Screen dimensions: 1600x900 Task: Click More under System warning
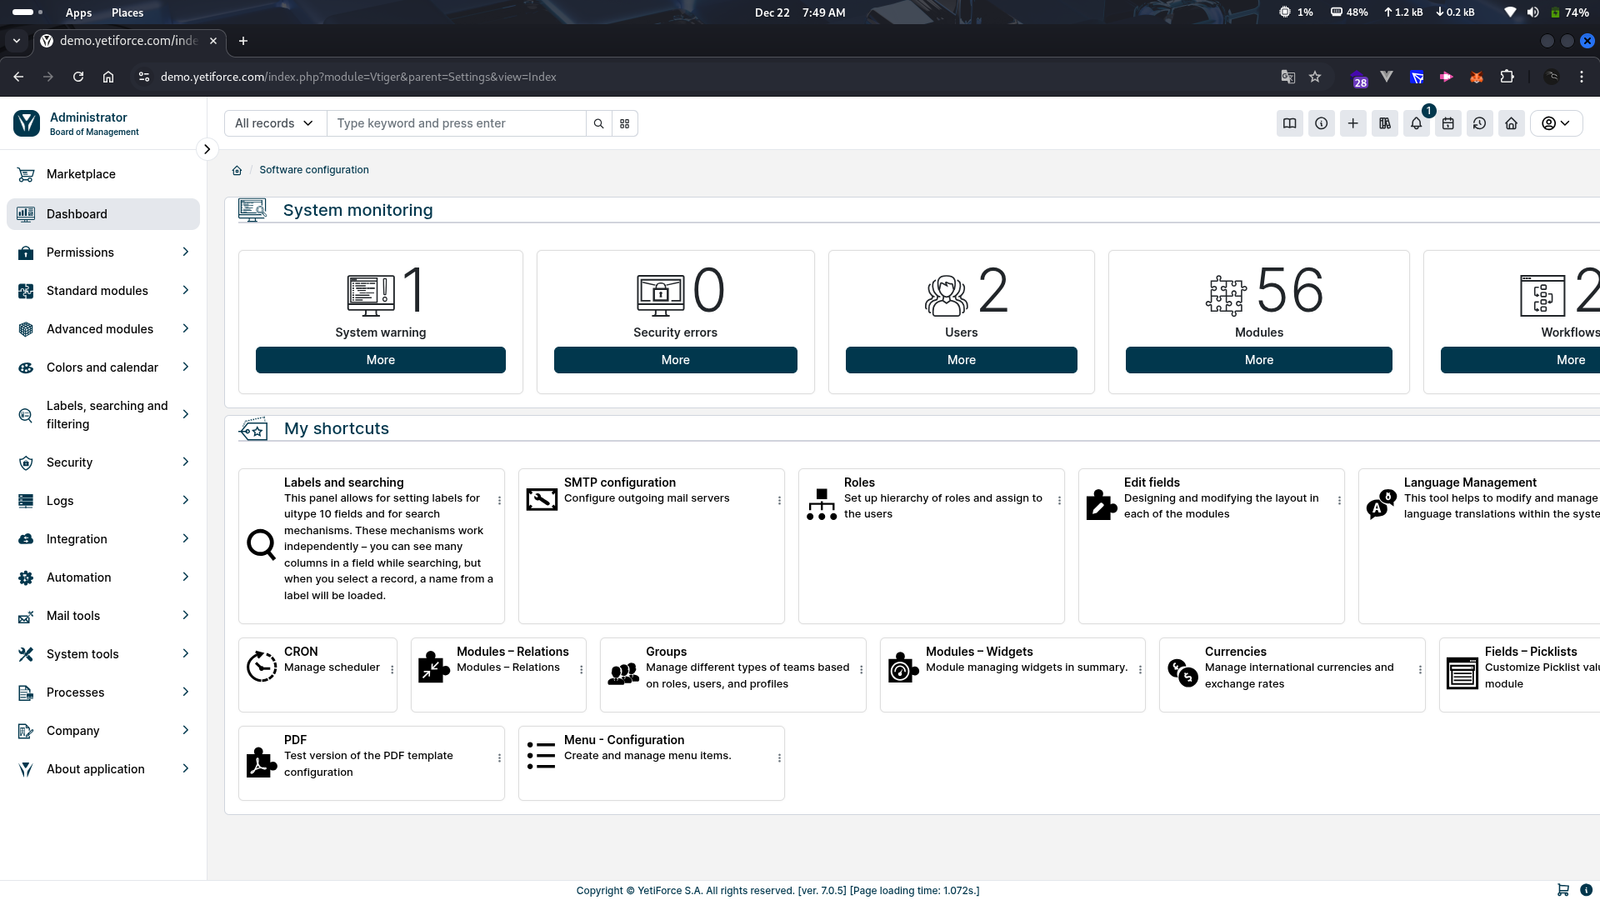[380, 360]
